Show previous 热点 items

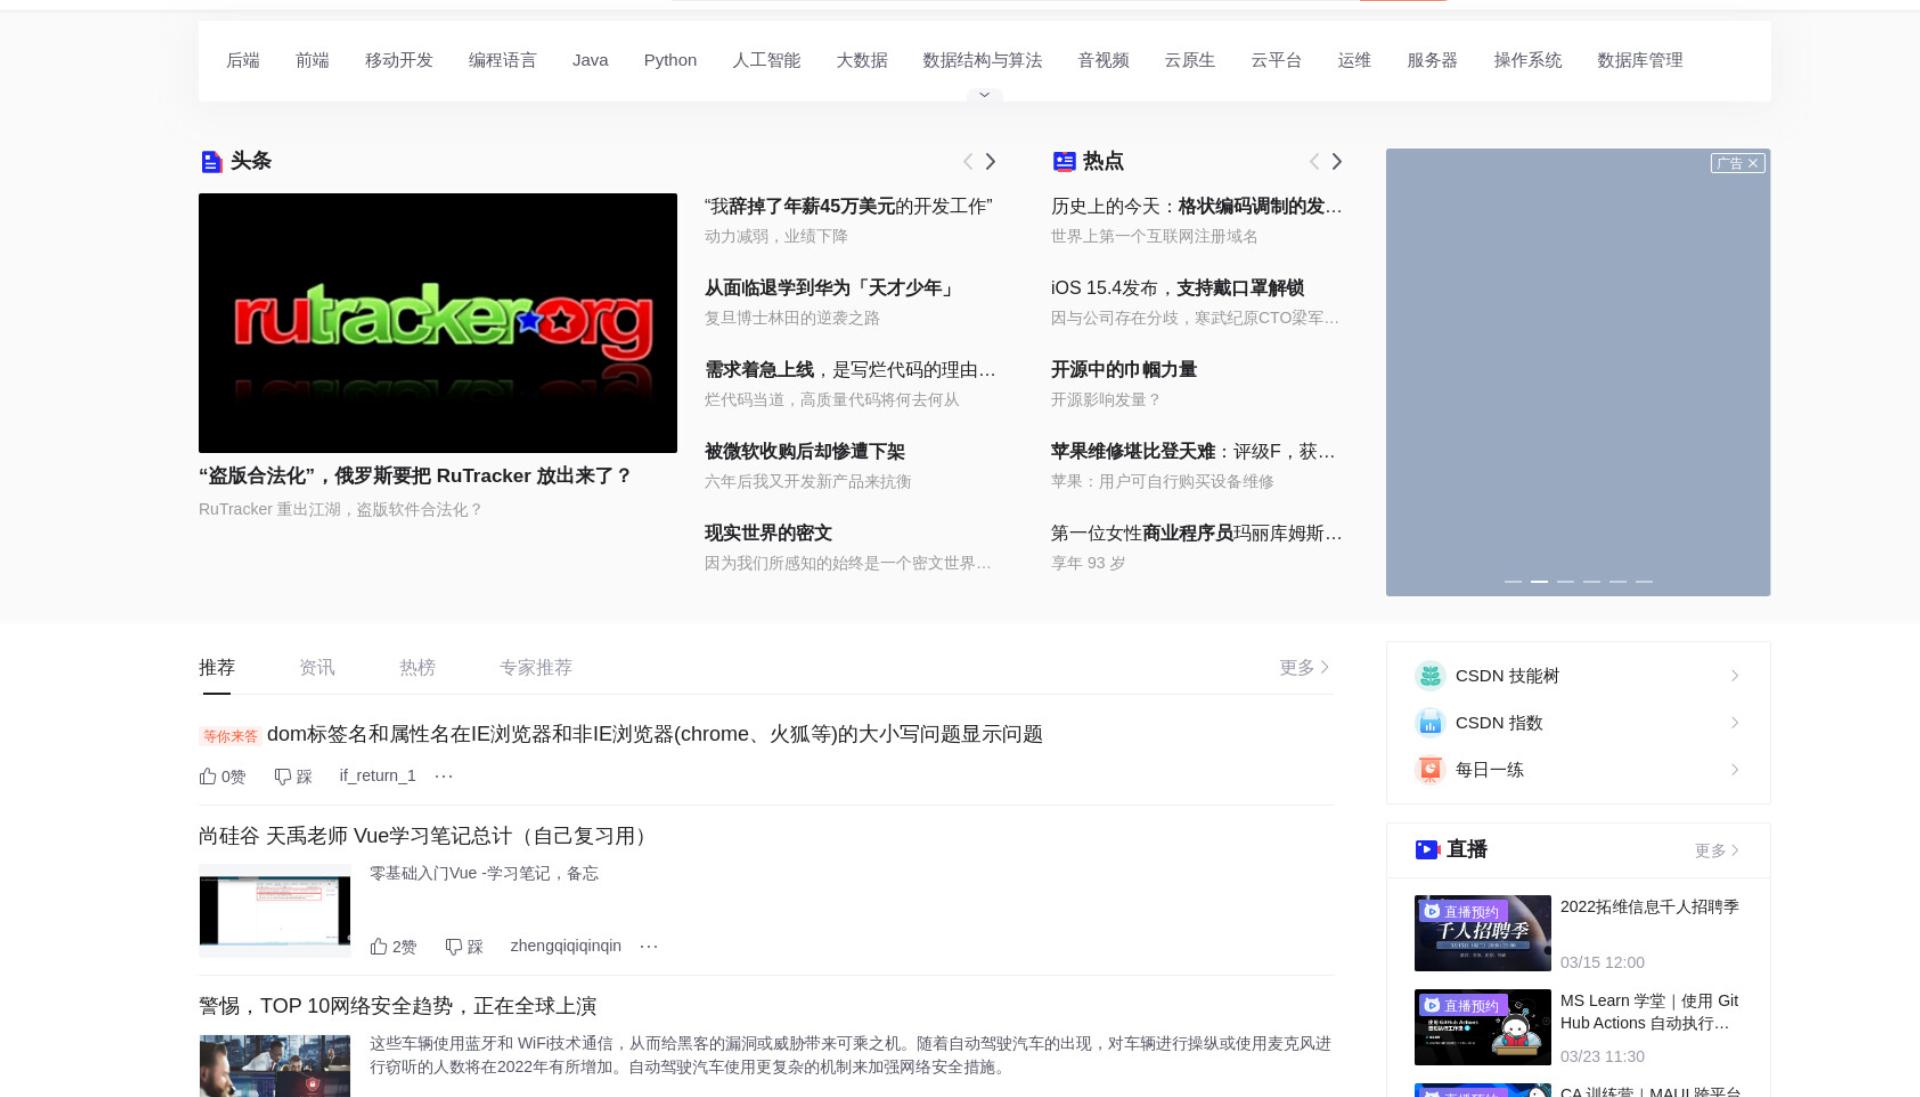pyautogui.click(x=1314, y=161)
